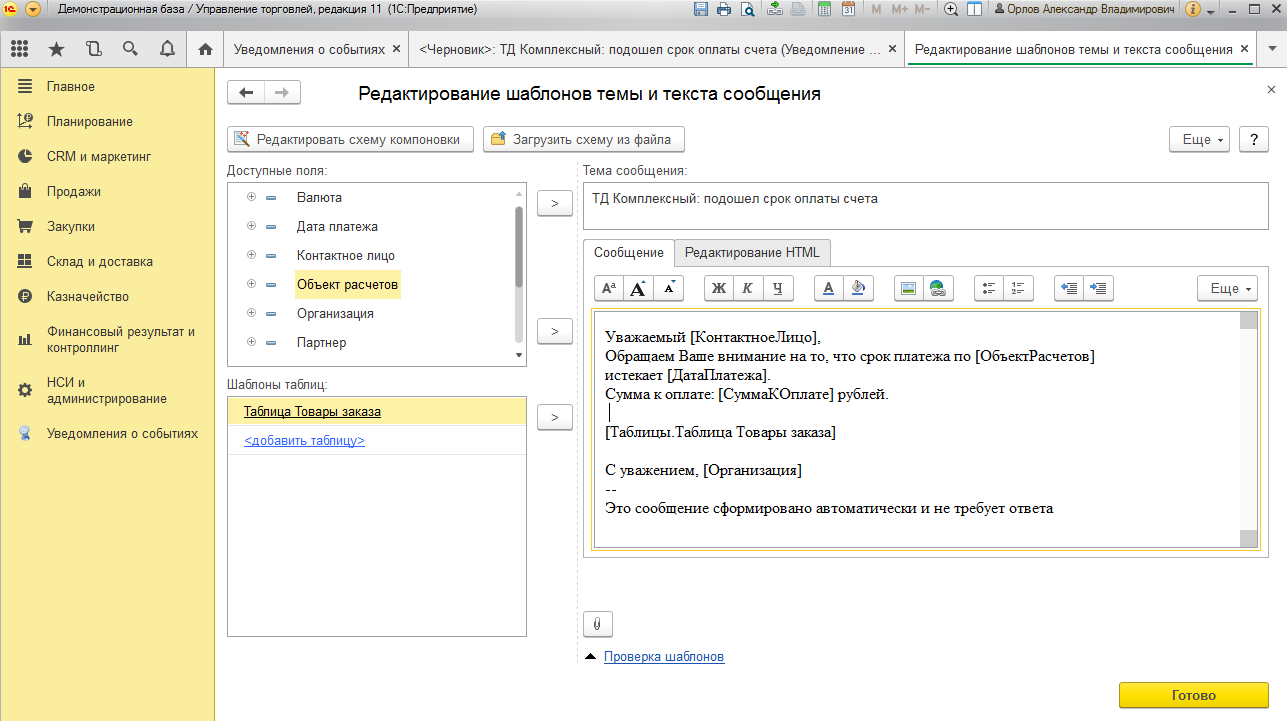1287x721 pixels.
Task: Open the favorites star panel
Action: [x=56, y=49]
